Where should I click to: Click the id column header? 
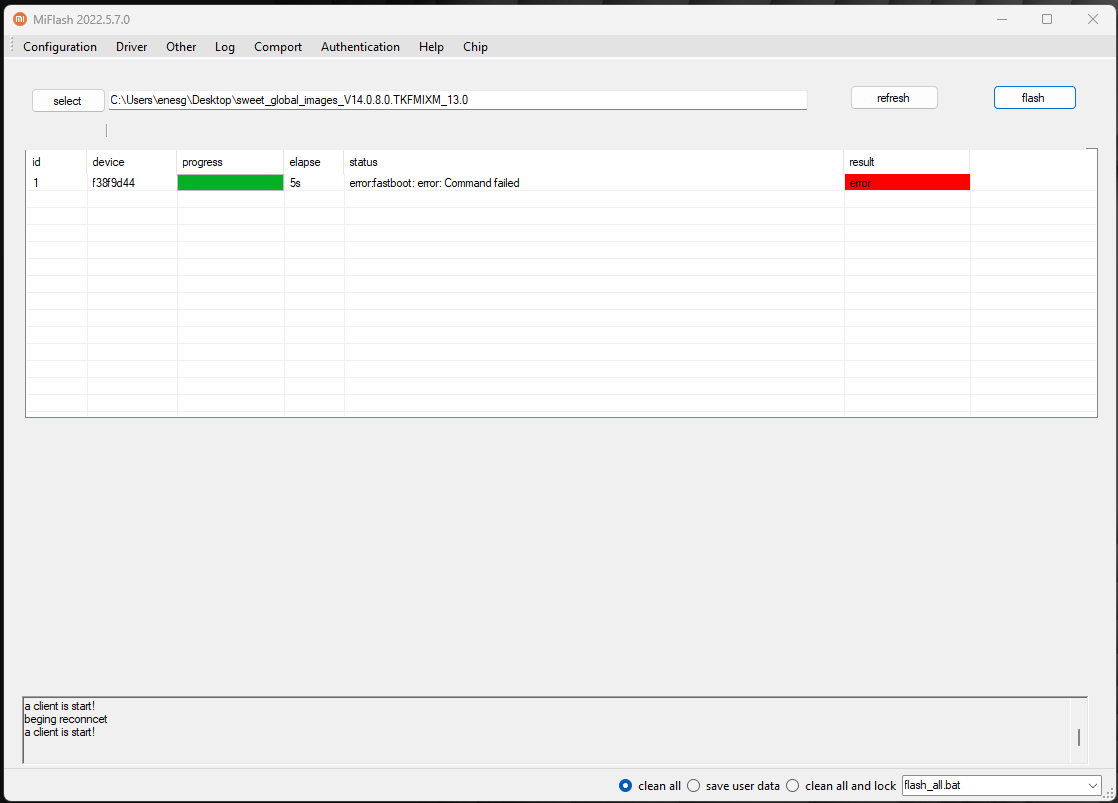point(56,163)
